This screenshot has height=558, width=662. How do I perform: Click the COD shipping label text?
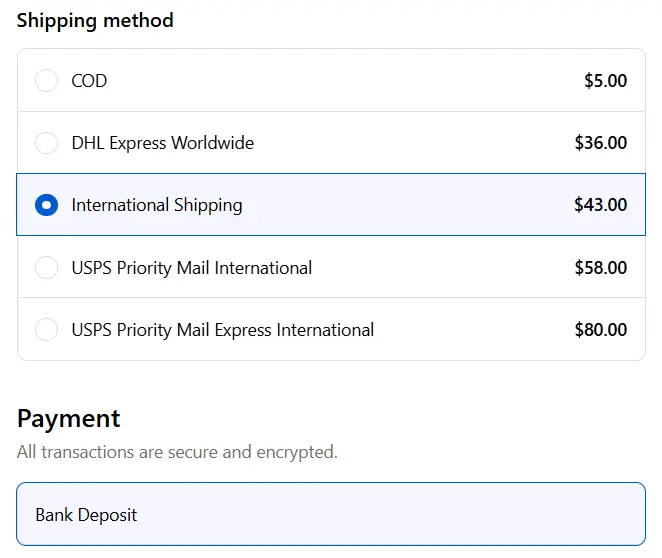pos(89,81)
